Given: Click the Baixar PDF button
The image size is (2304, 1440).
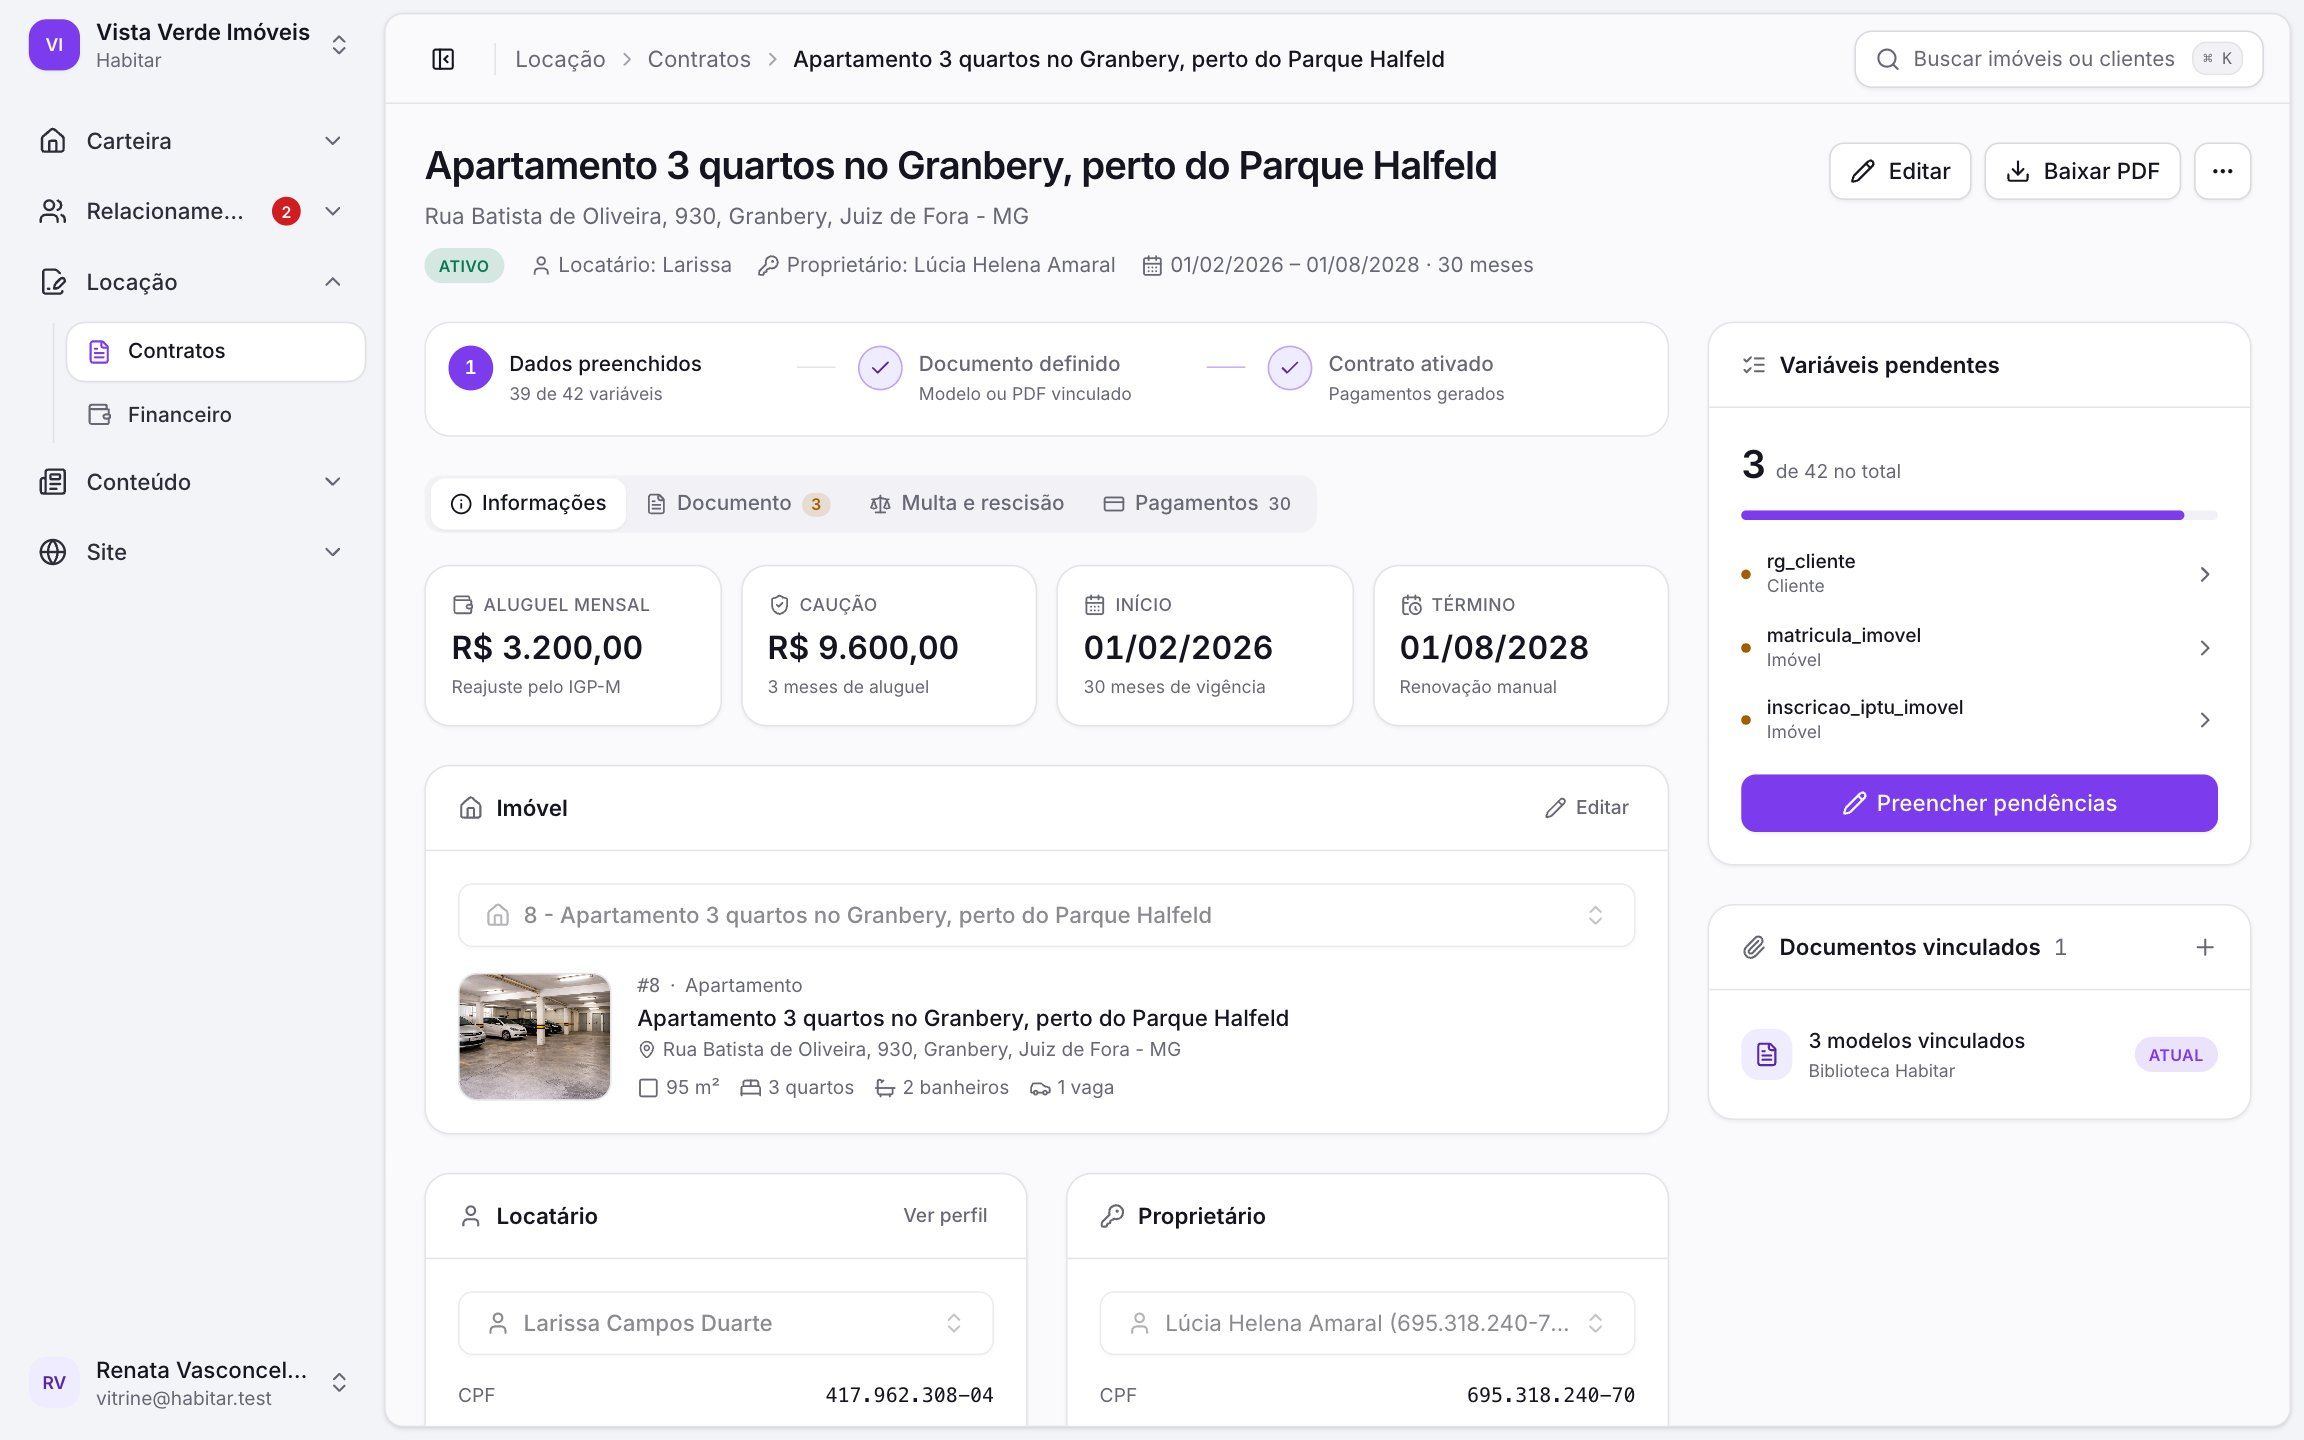Looking at the screenshot, I should 2082,171.
